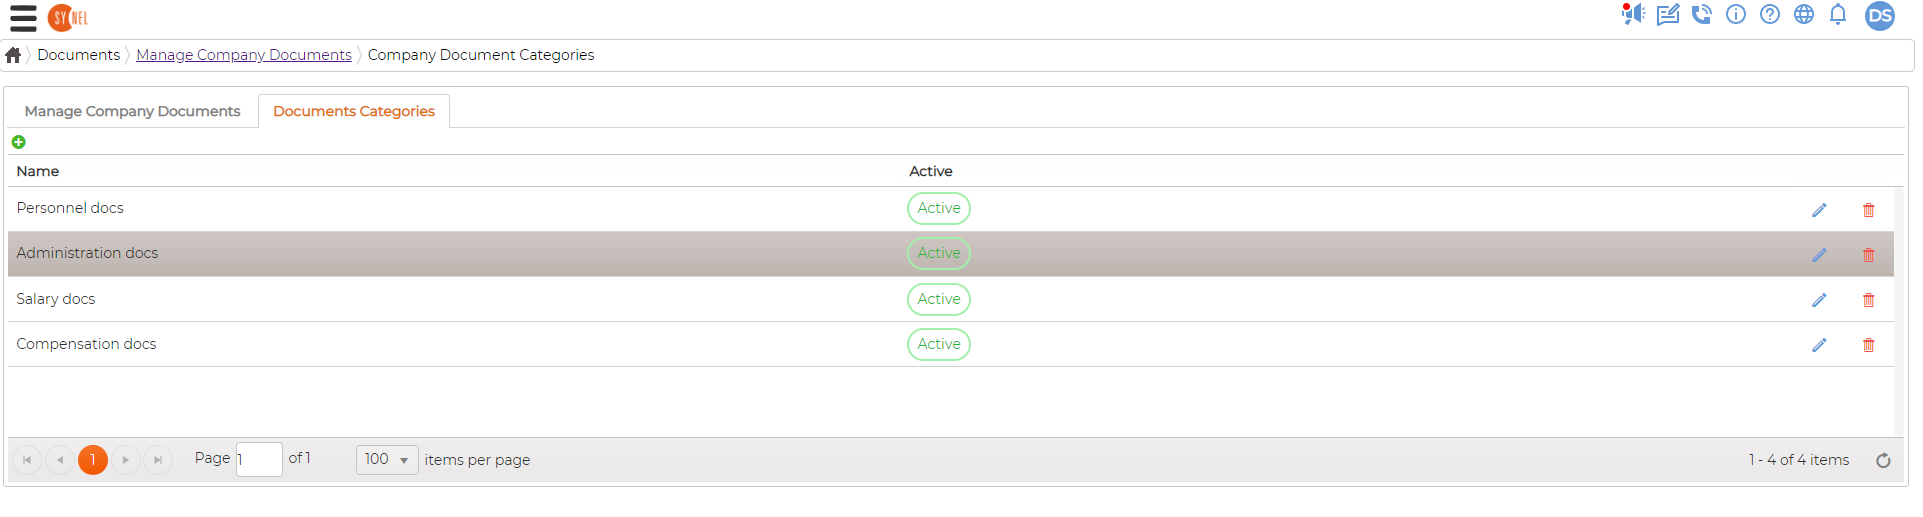Expand the items per page dropdown
This screenshot has width=1923, height=517.
point(387,460)
